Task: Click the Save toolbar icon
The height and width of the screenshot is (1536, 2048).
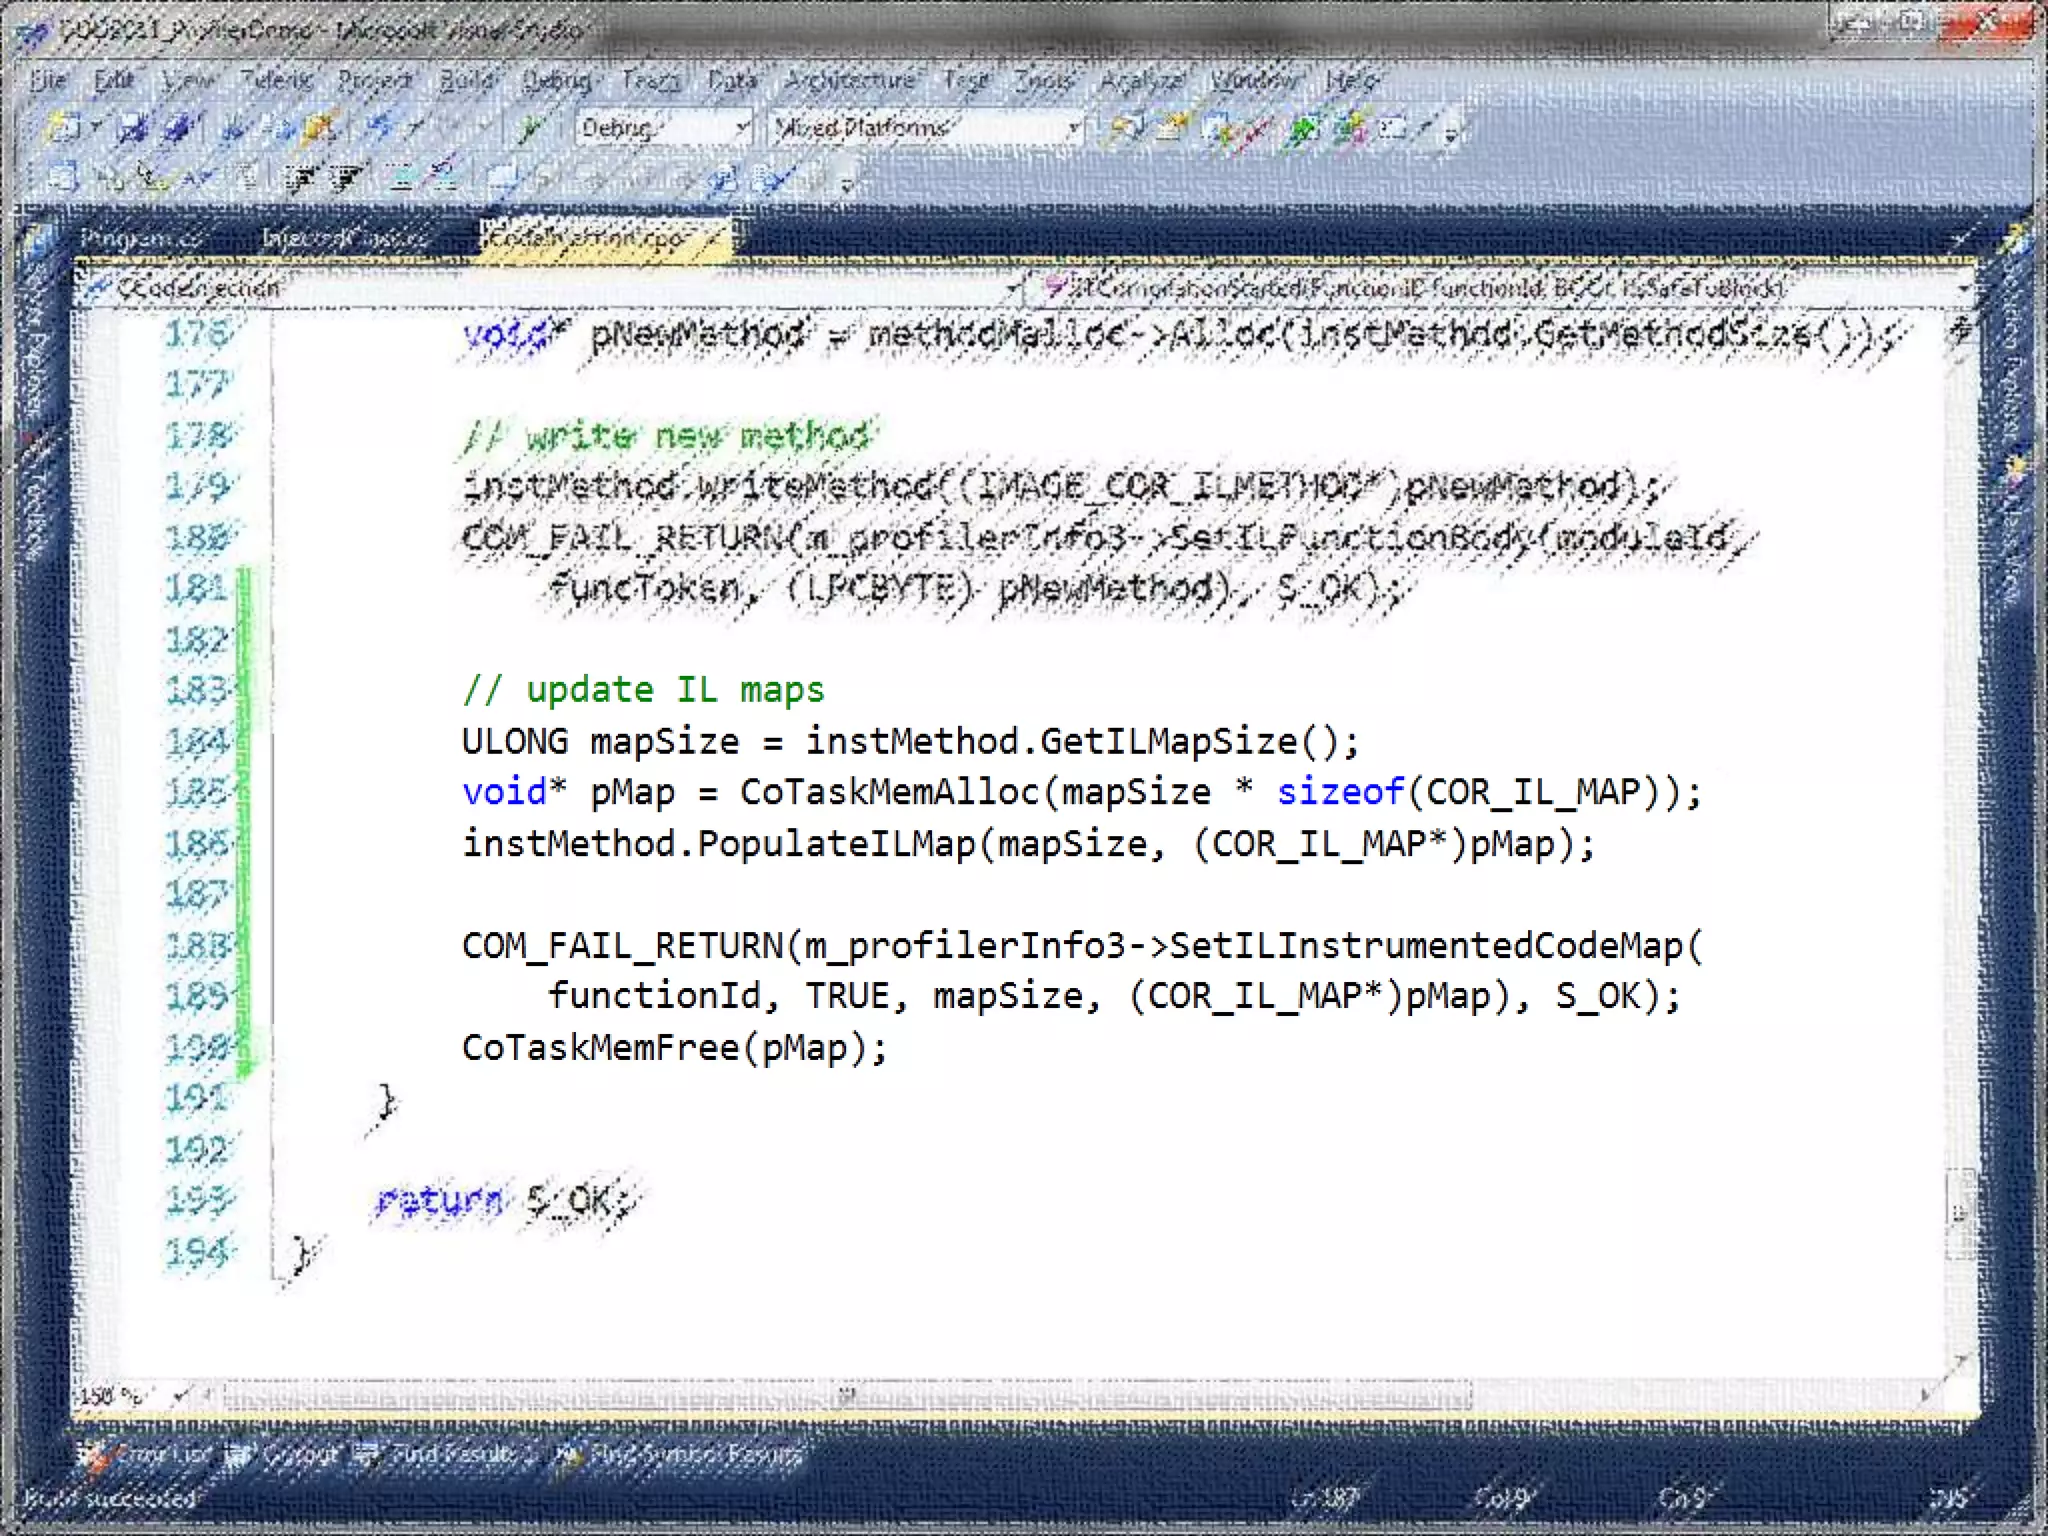Action: [132, 128]
